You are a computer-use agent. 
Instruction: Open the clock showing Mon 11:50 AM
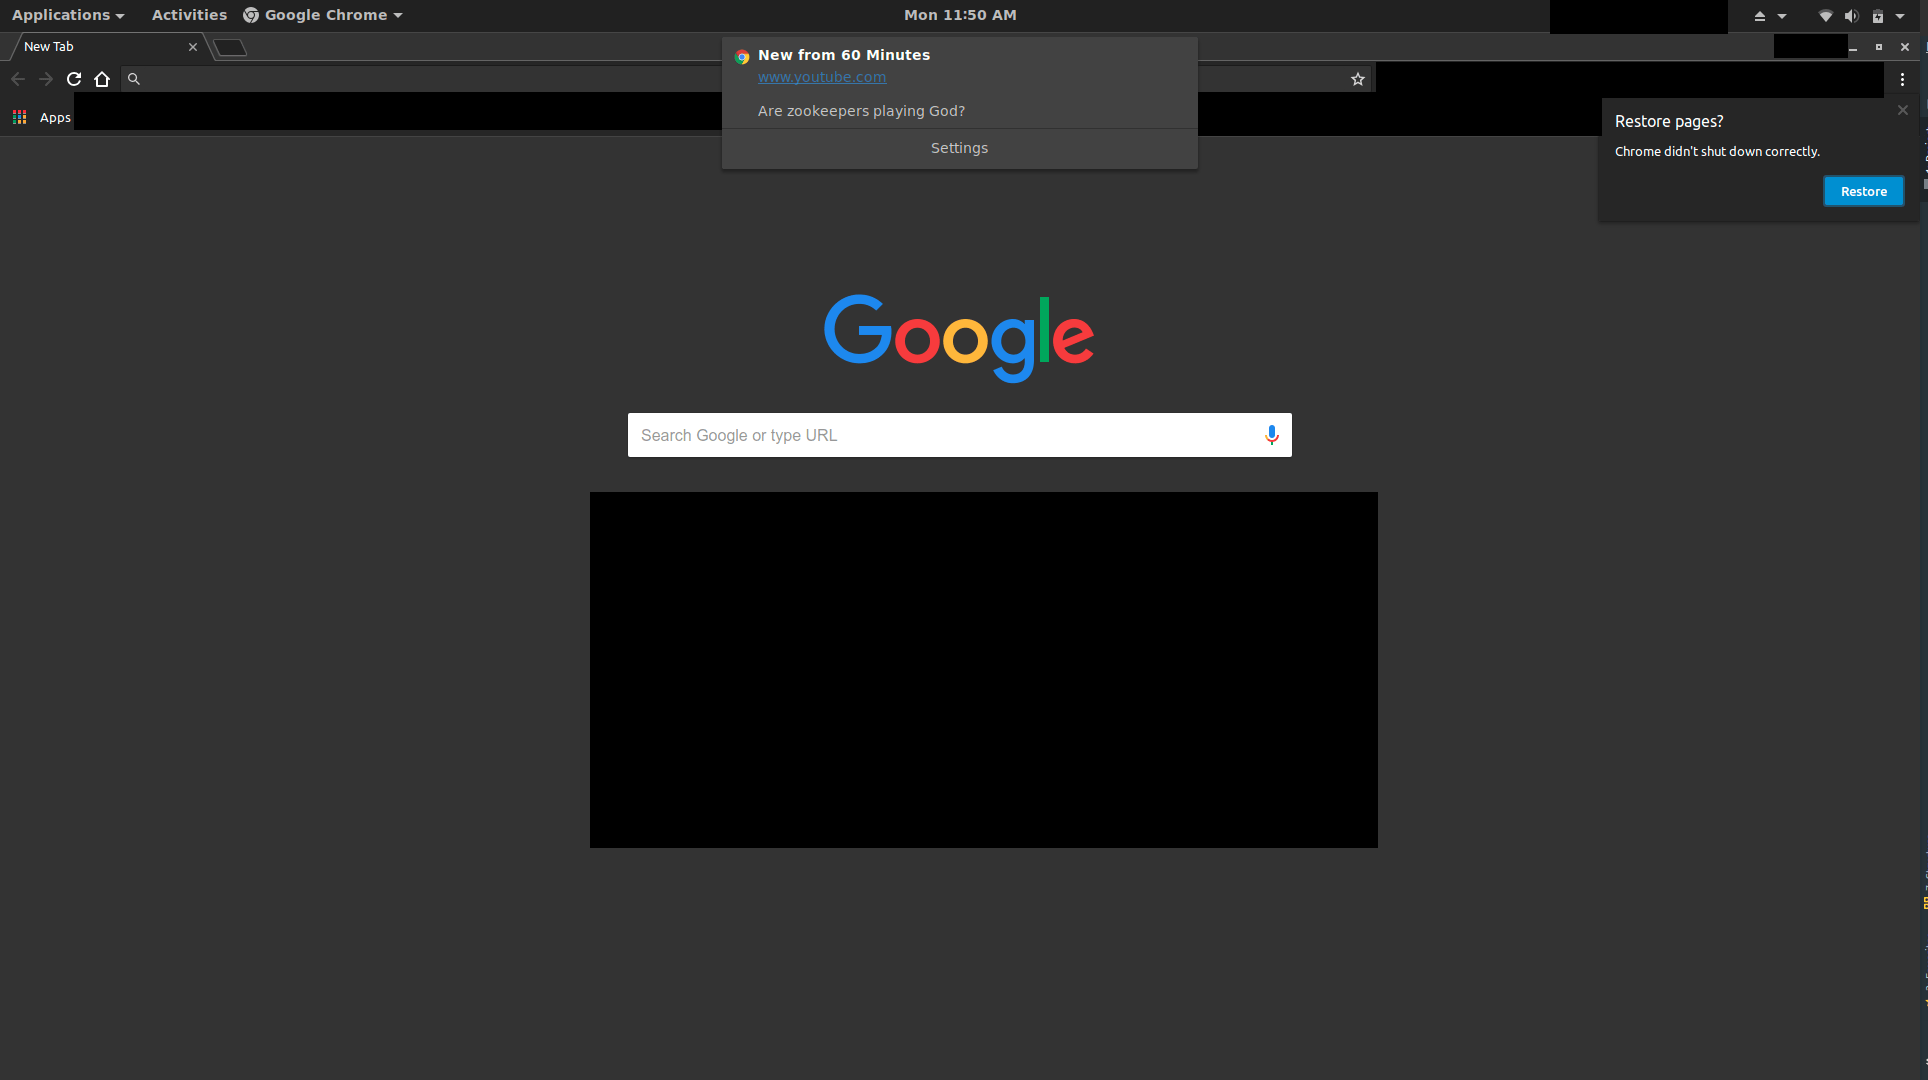click(960, 15)
